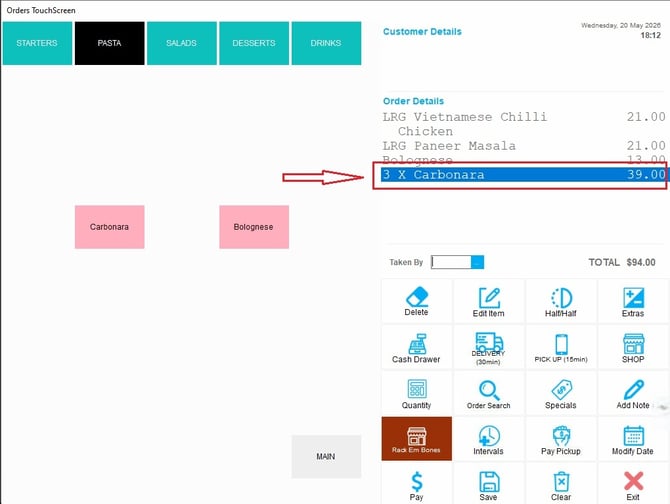Add a Bolognese to the order
The width and height of the screenshot is (670, 504).
click(254, 227)
